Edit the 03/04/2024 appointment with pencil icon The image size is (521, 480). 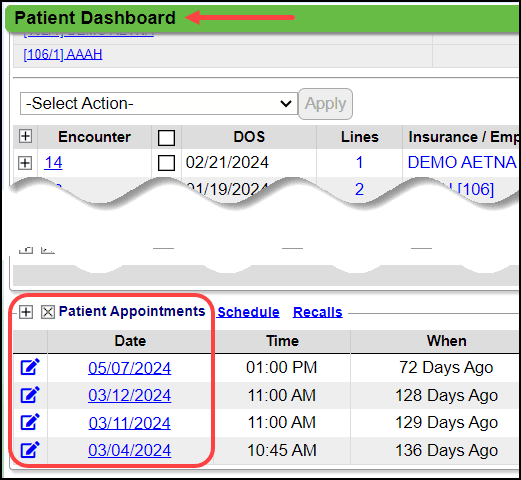[x=30, y=450]
